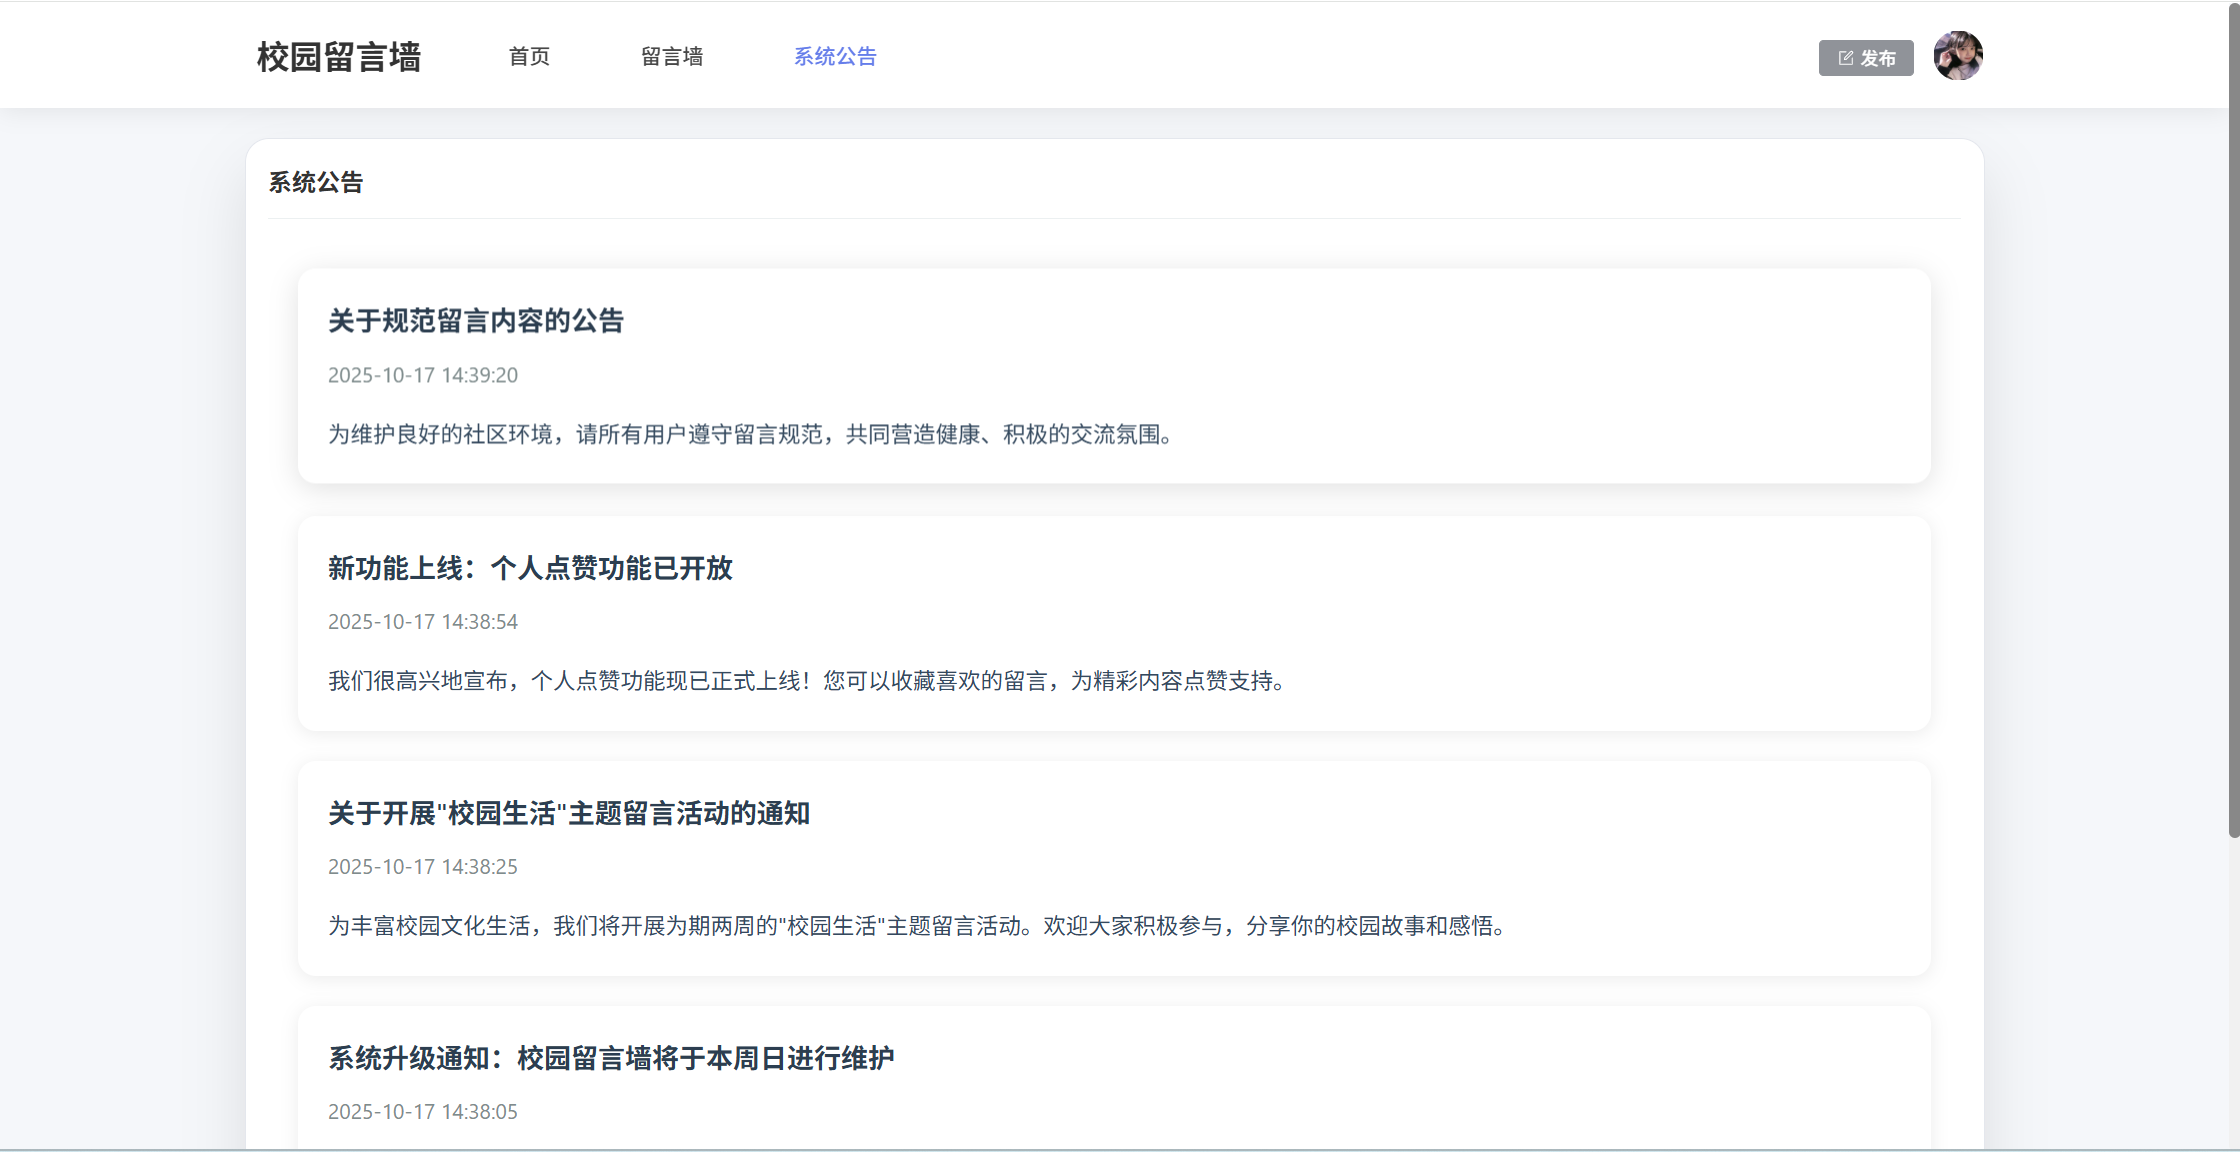This screenshot has width=2240, height=1152.
Task: Open the user avatar profile picture
Action: tap(1957, 56)
